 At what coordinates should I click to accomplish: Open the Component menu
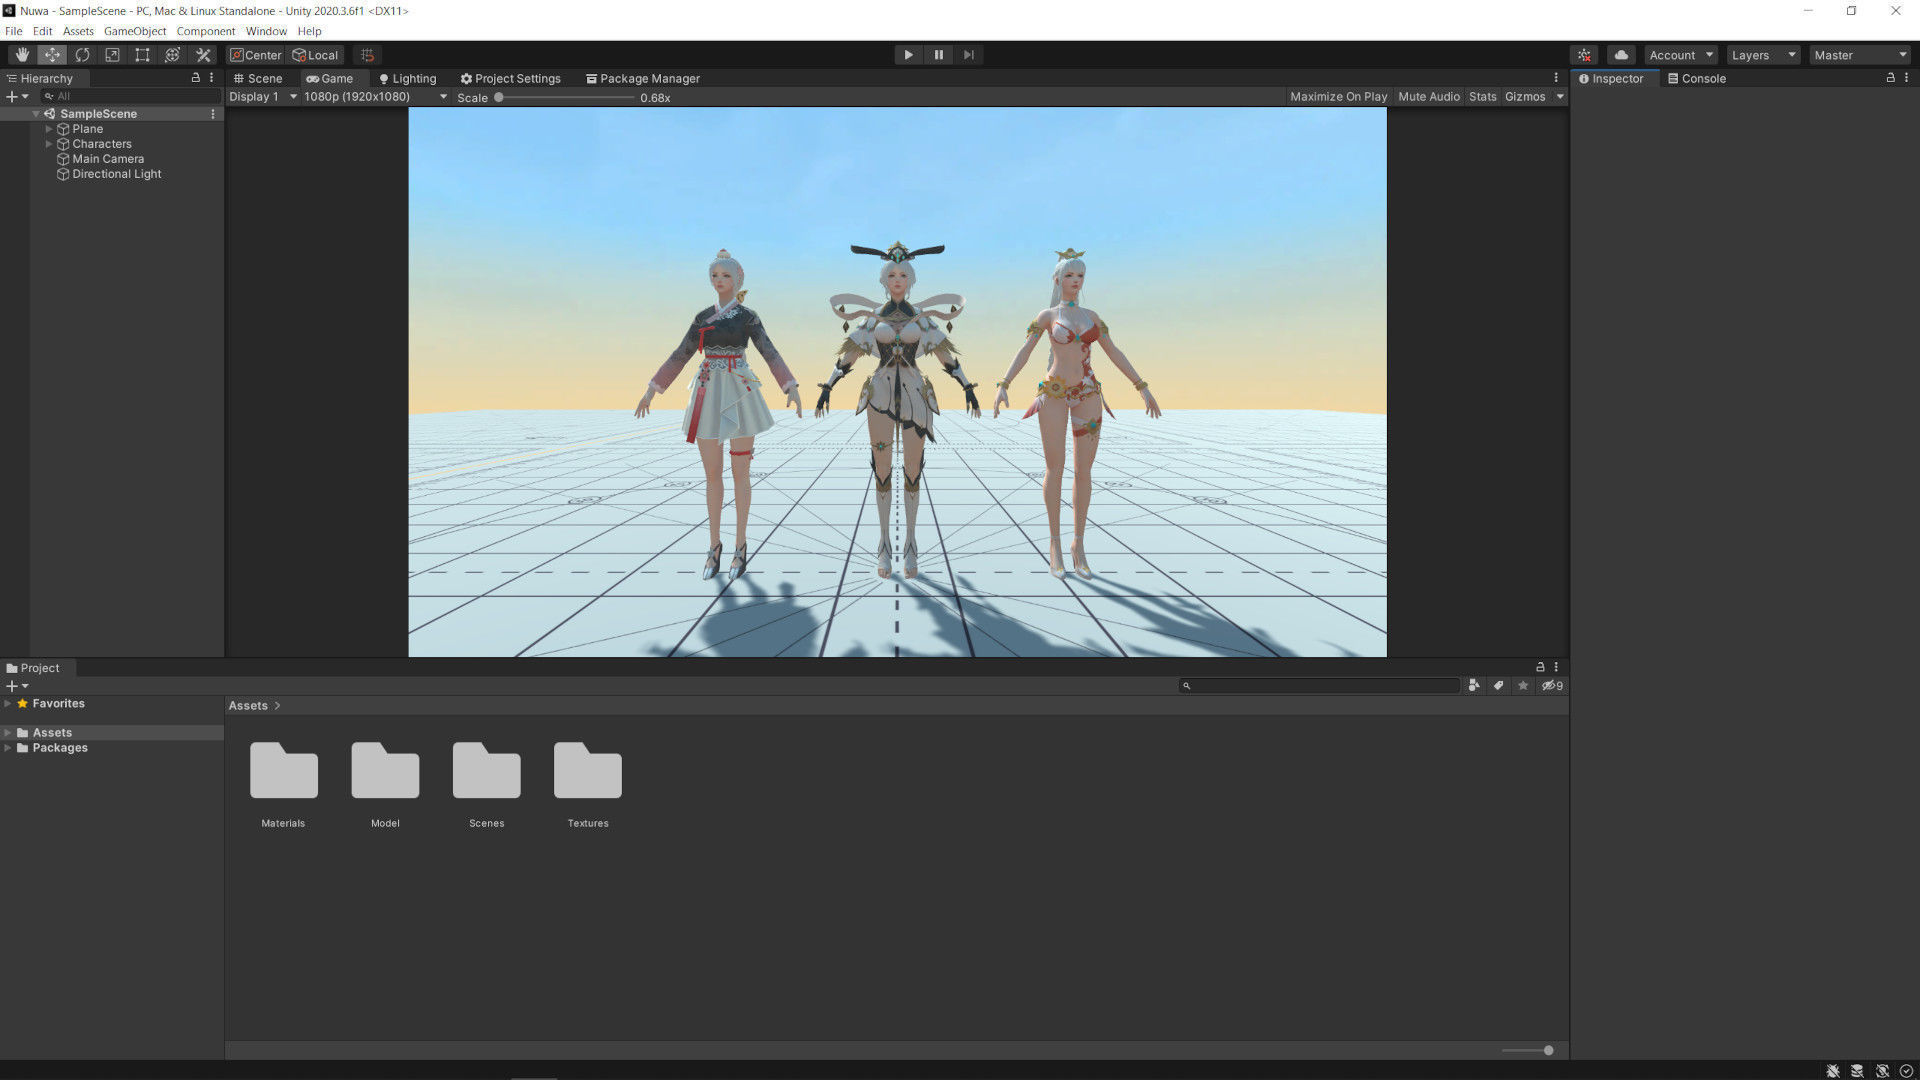tap(206, 31)
